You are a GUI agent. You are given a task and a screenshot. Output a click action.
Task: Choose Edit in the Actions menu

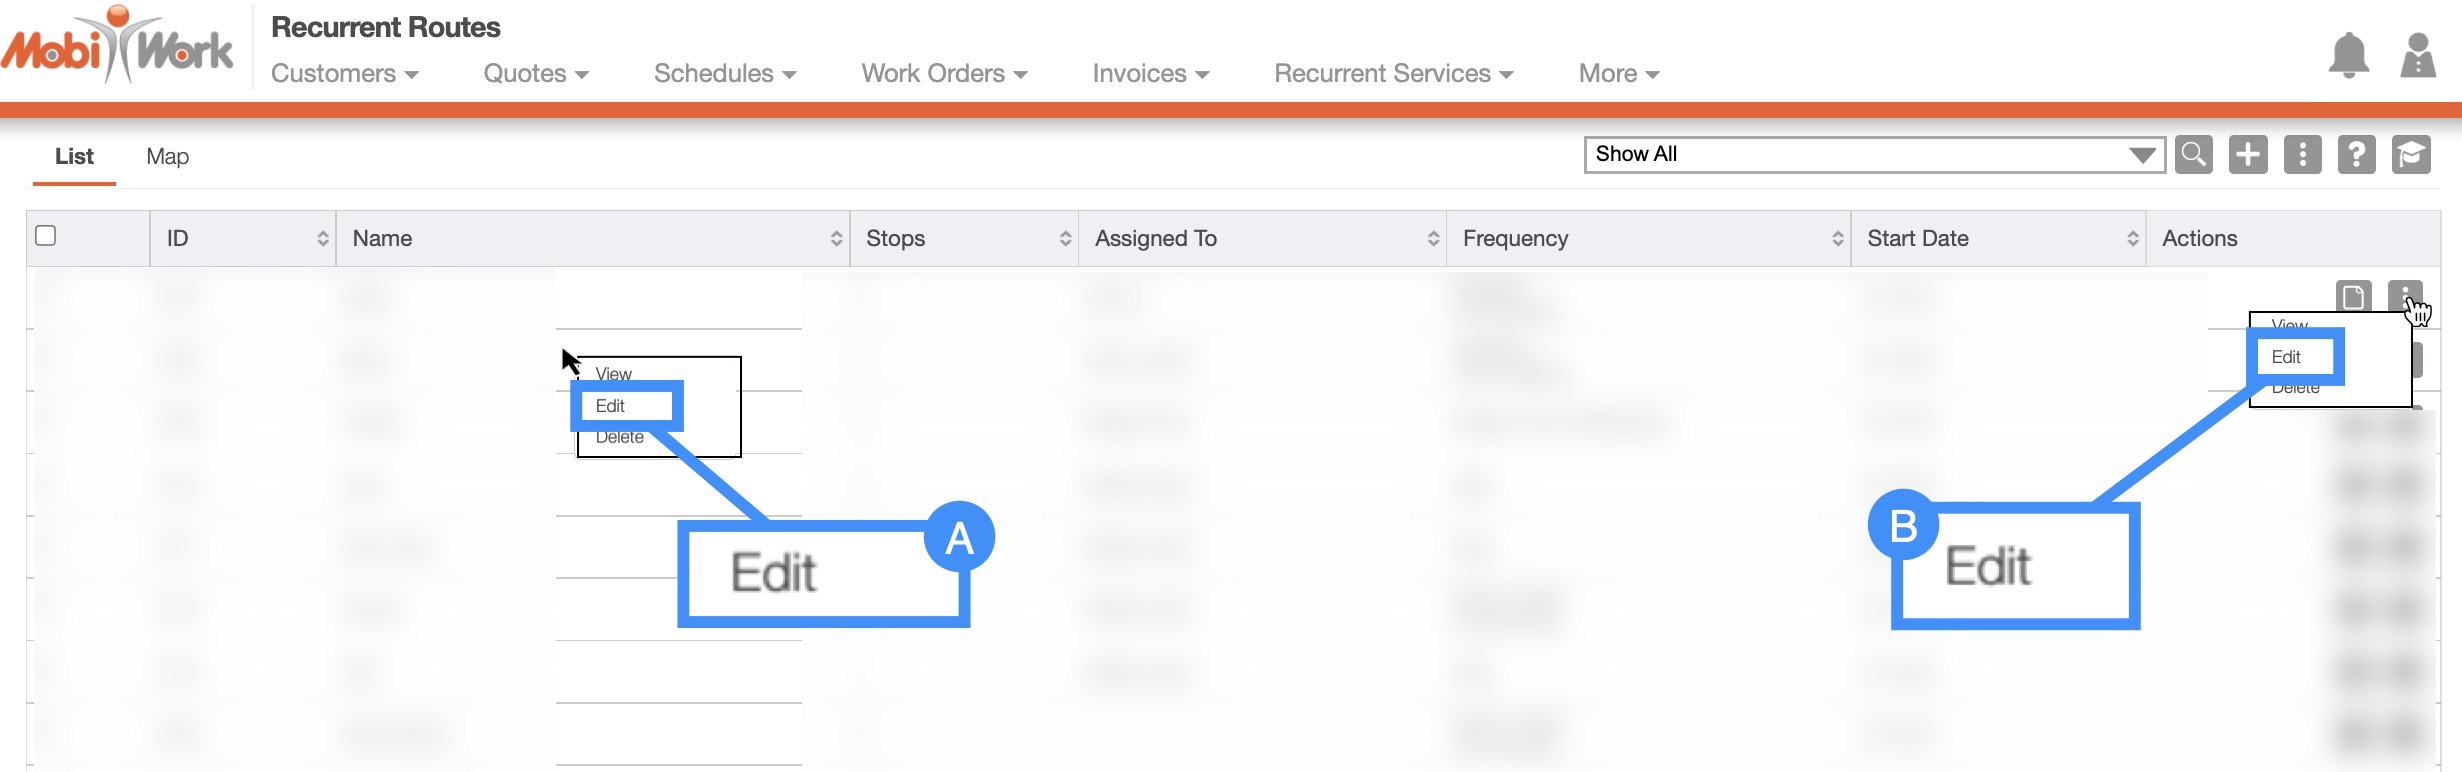click(2287, 357)
